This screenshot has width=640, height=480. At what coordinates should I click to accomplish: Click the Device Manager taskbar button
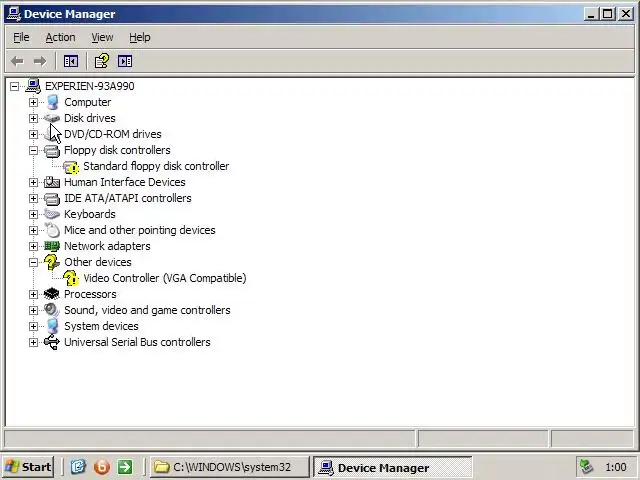click(393, 467)
